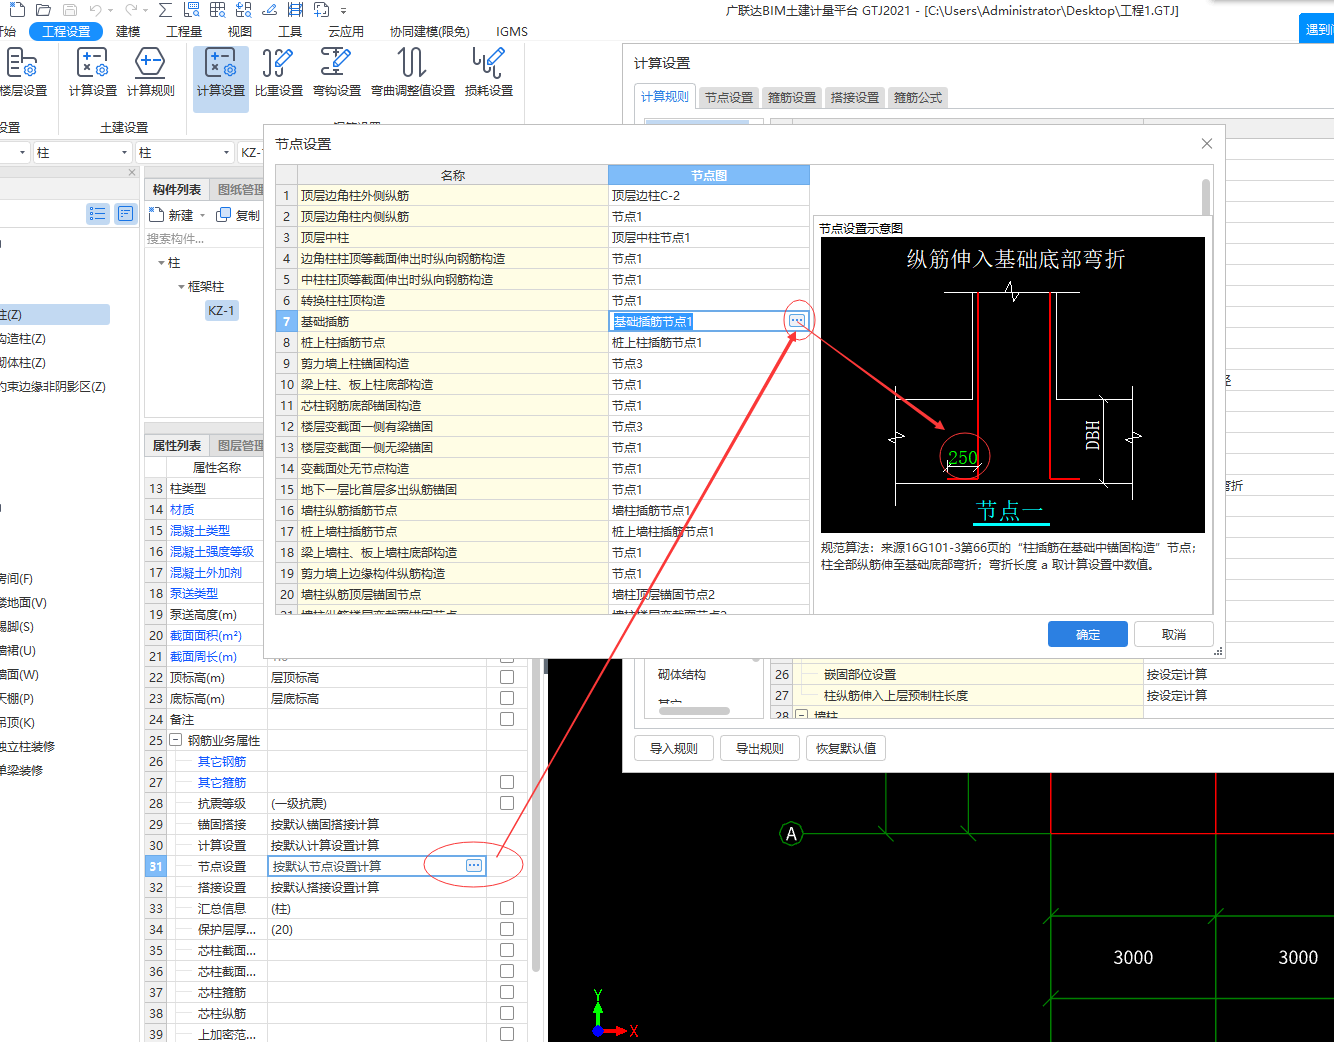Switch to 搭接设置 tab in 计算设置 window
1334x1042 pixels.
855,97
